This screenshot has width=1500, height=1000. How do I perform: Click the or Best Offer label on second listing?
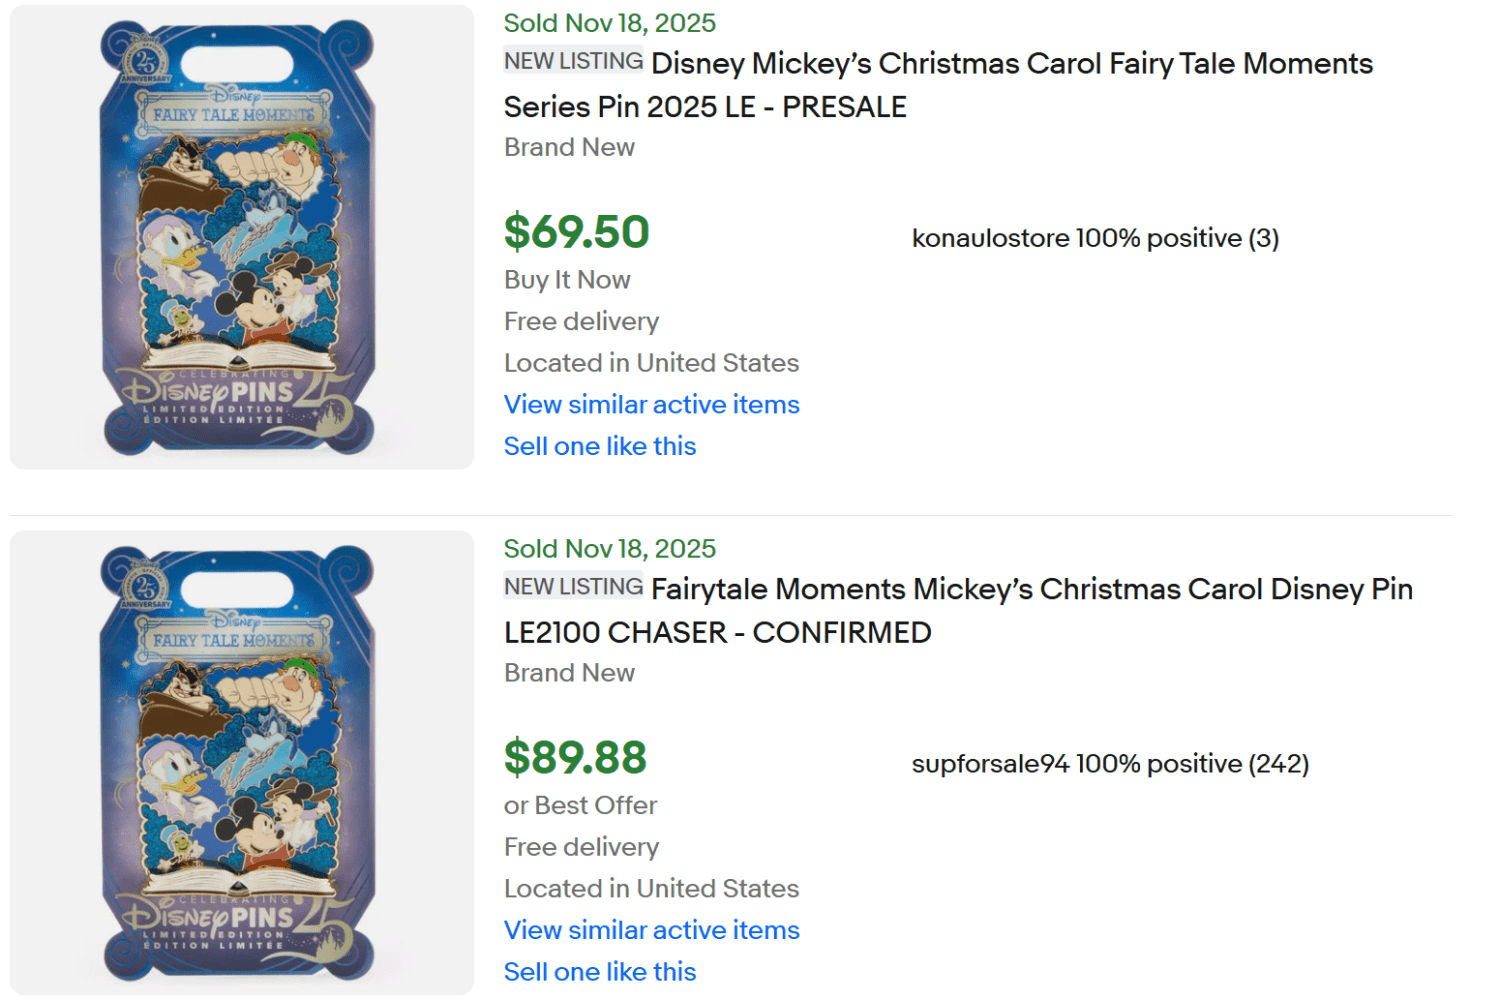pyautogui.click(x=580, y=805)
